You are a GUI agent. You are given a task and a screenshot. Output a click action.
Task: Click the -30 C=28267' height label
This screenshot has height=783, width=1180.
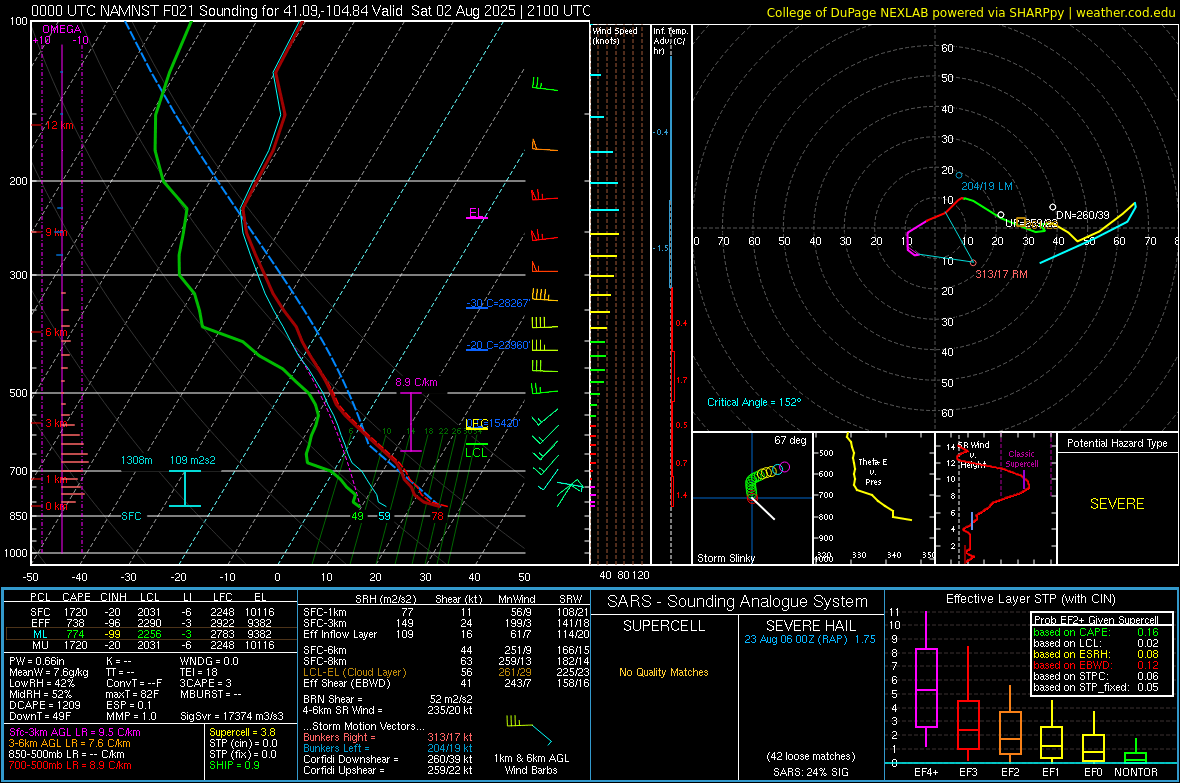[497, 303]
